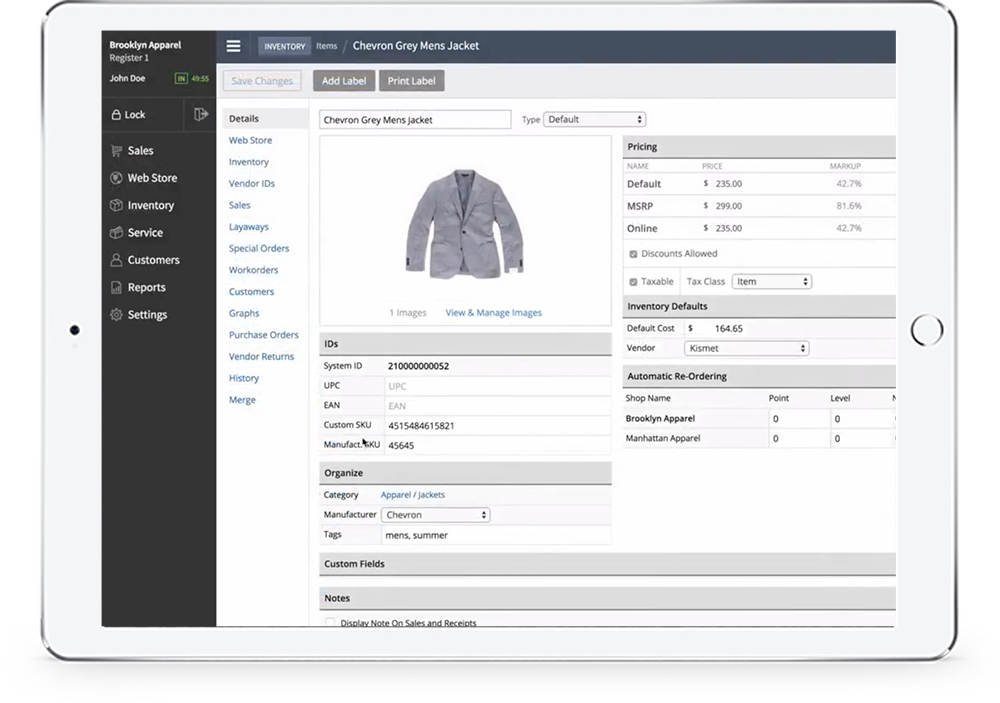Open the Special Orders tab
The width and height of the screenshot is (1000, 703).
[x=259, y=249]
